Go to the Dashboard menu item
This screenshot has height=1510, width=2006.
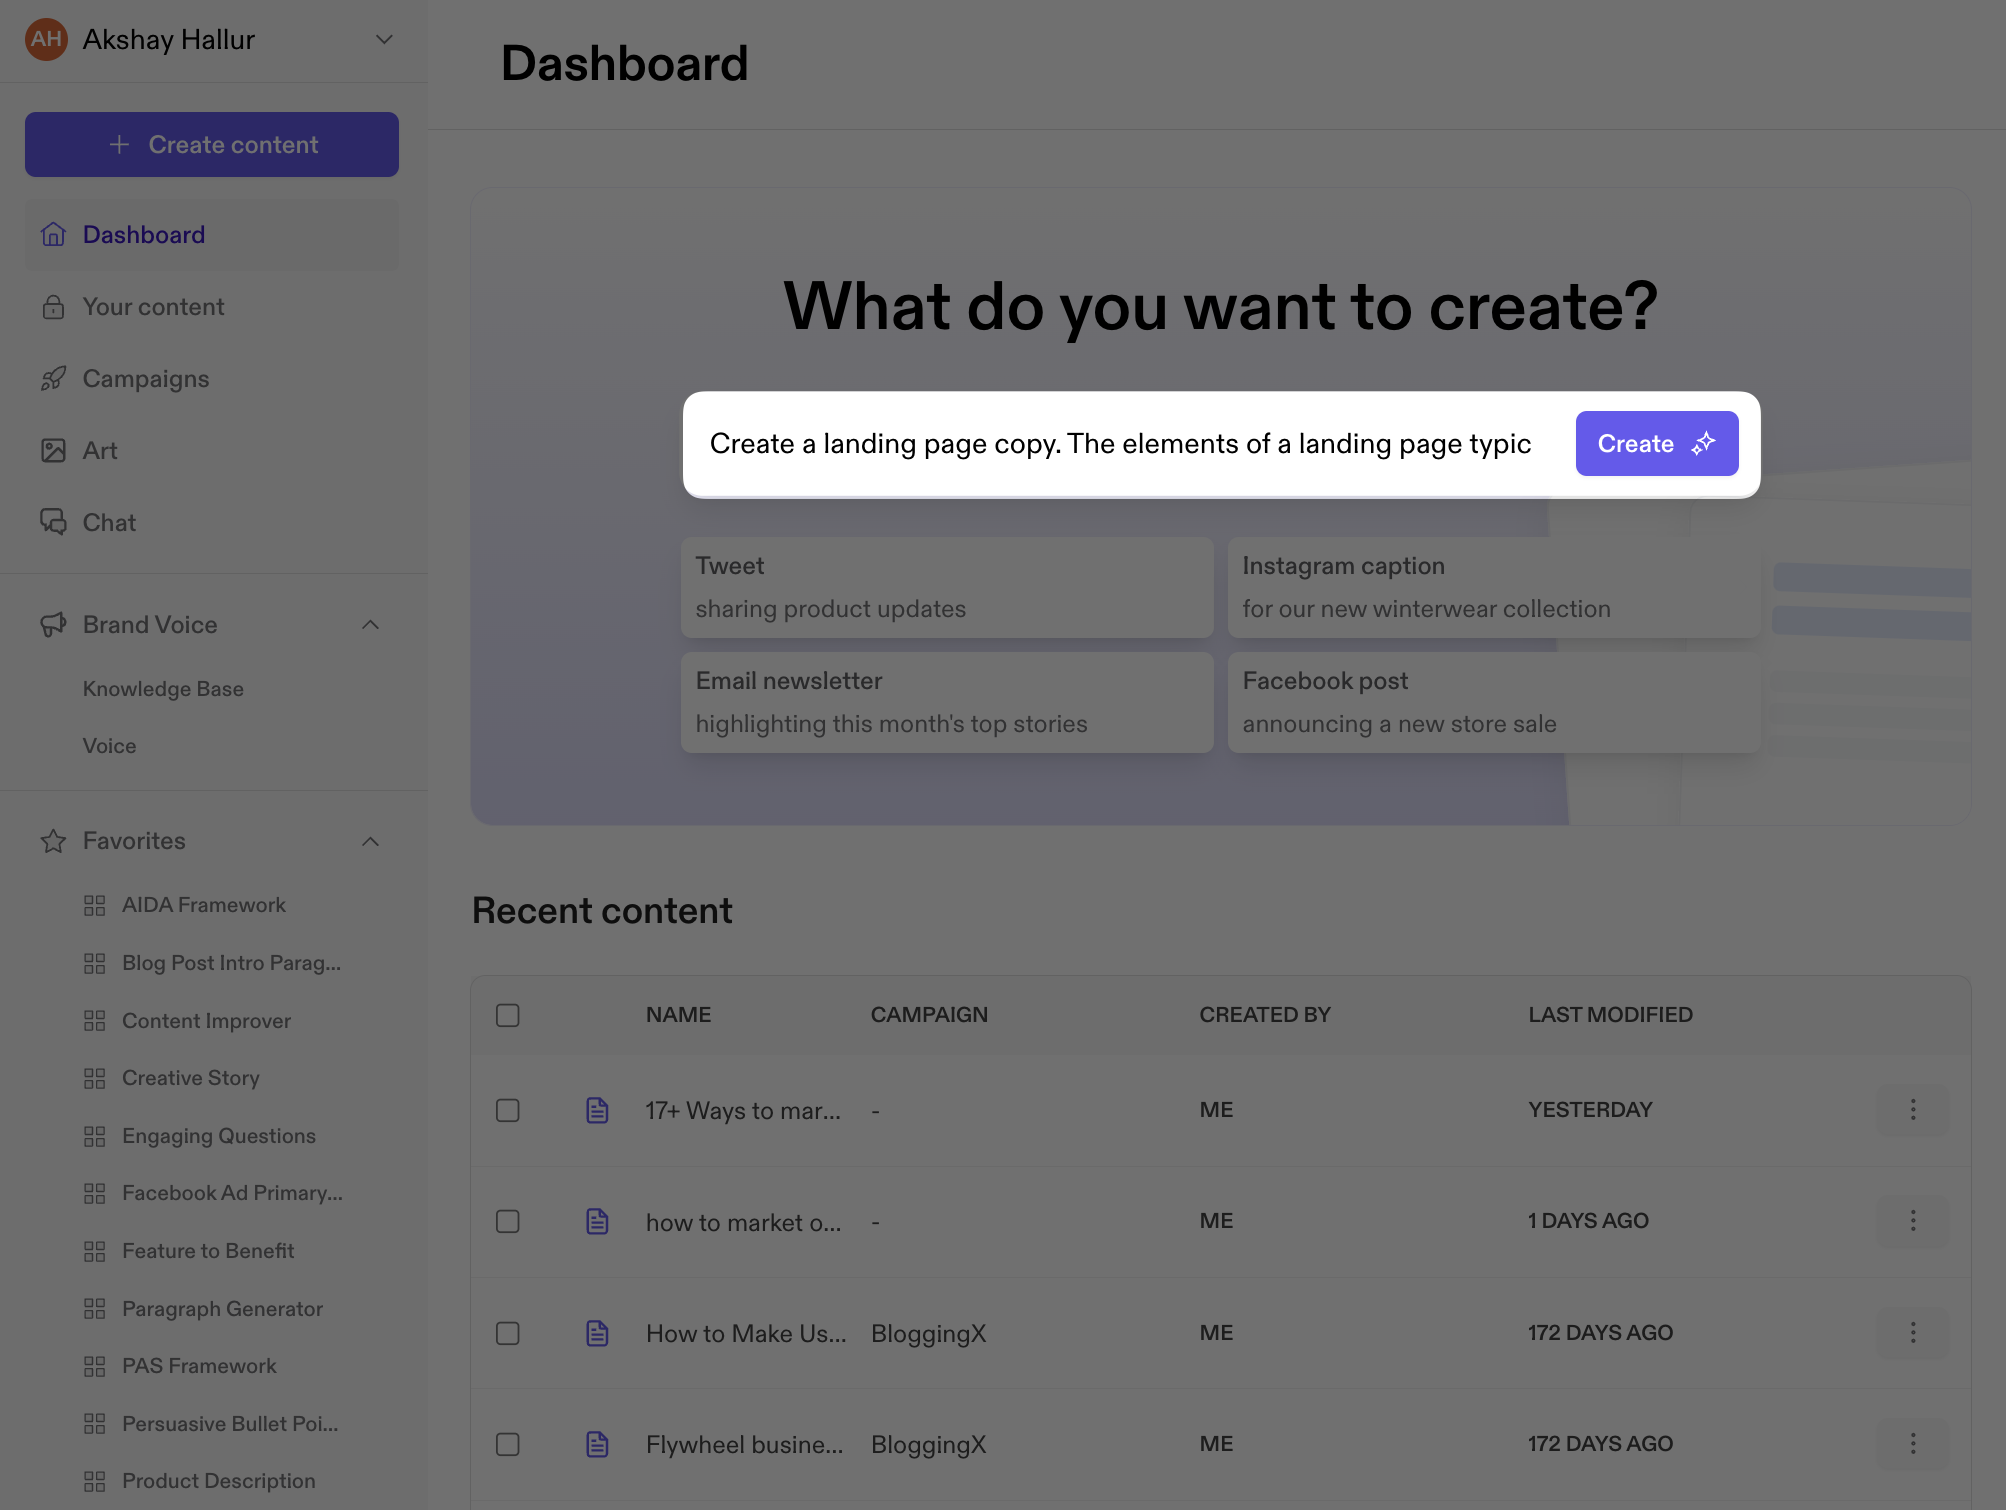144,235
